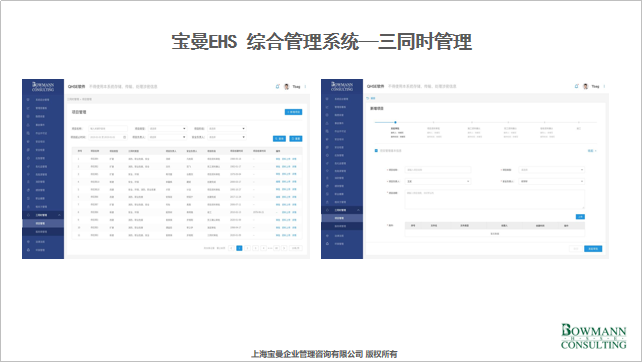Click date range field in left screenshot filters
The width and height of the screenshot is (643, 363).
108,137
